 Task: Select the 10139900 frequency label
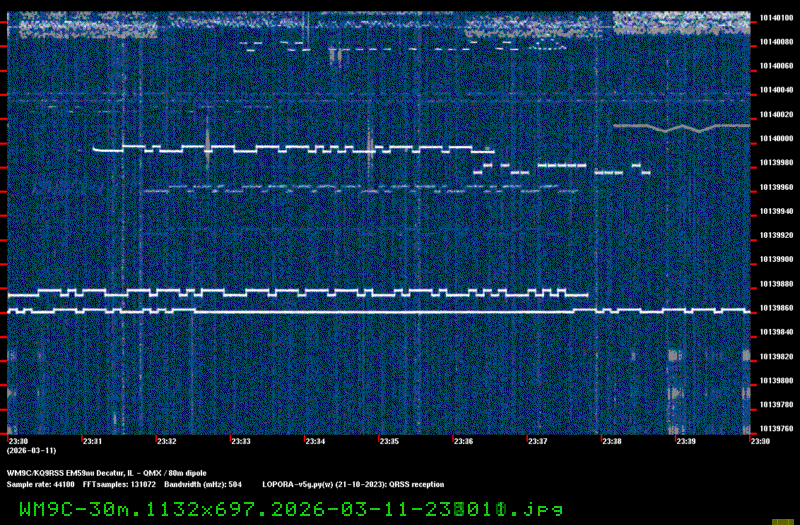click(x=776, y=260)
